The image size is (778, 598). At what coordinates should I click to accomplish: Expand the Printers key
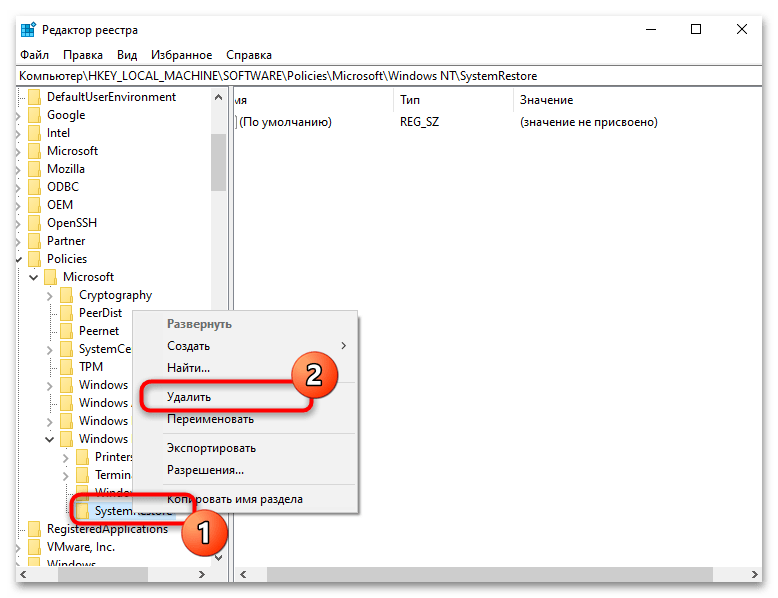tap(65, 458)
